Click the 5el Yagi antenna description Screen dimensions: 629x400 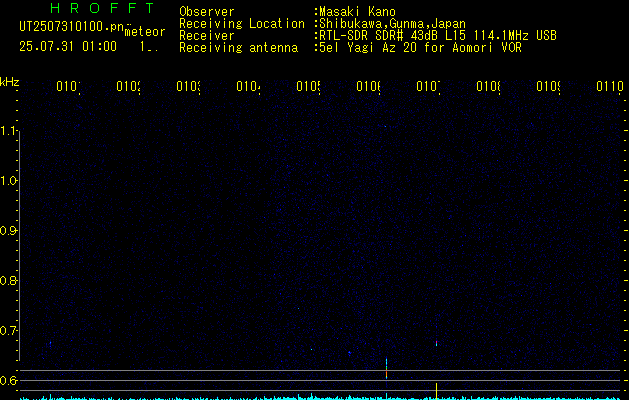click(420, 48)
